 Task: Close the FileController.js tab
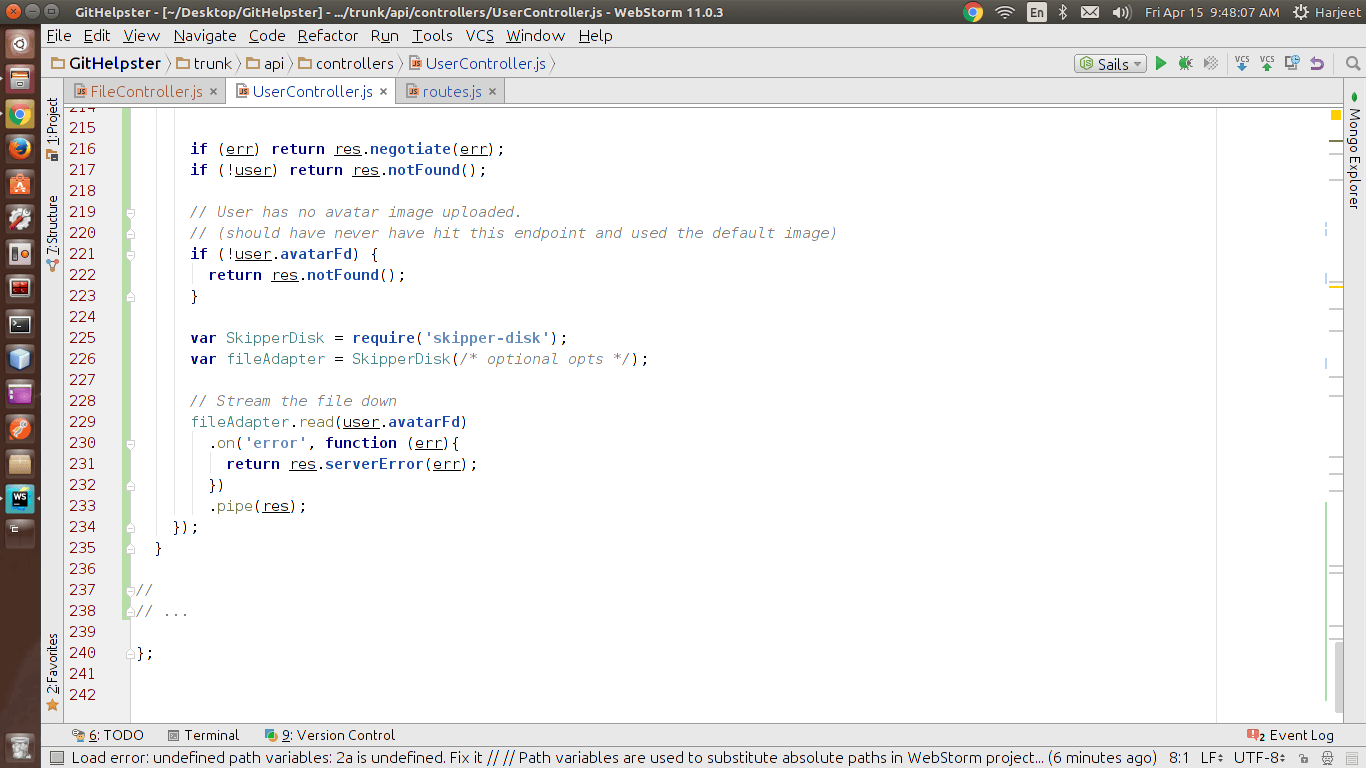point(213,92)
